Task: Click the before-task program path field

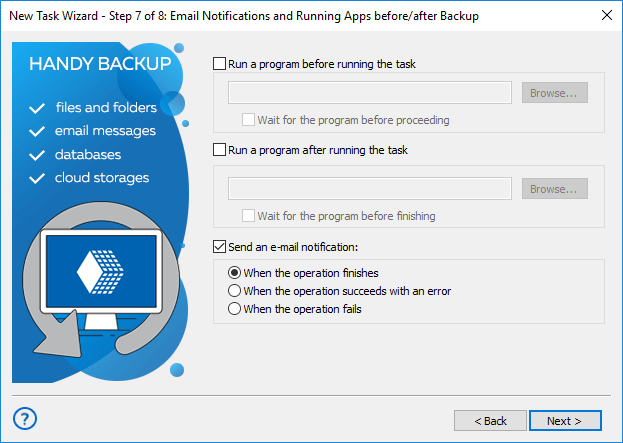Action: coord(370,93)
